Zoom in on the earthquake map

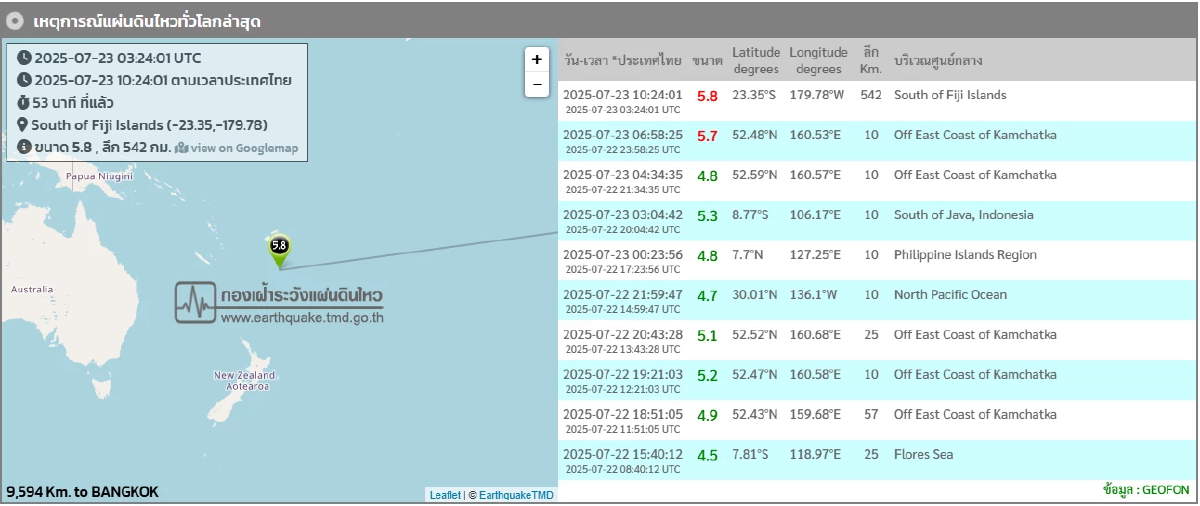pyautogui.click(x=537, y=59)
